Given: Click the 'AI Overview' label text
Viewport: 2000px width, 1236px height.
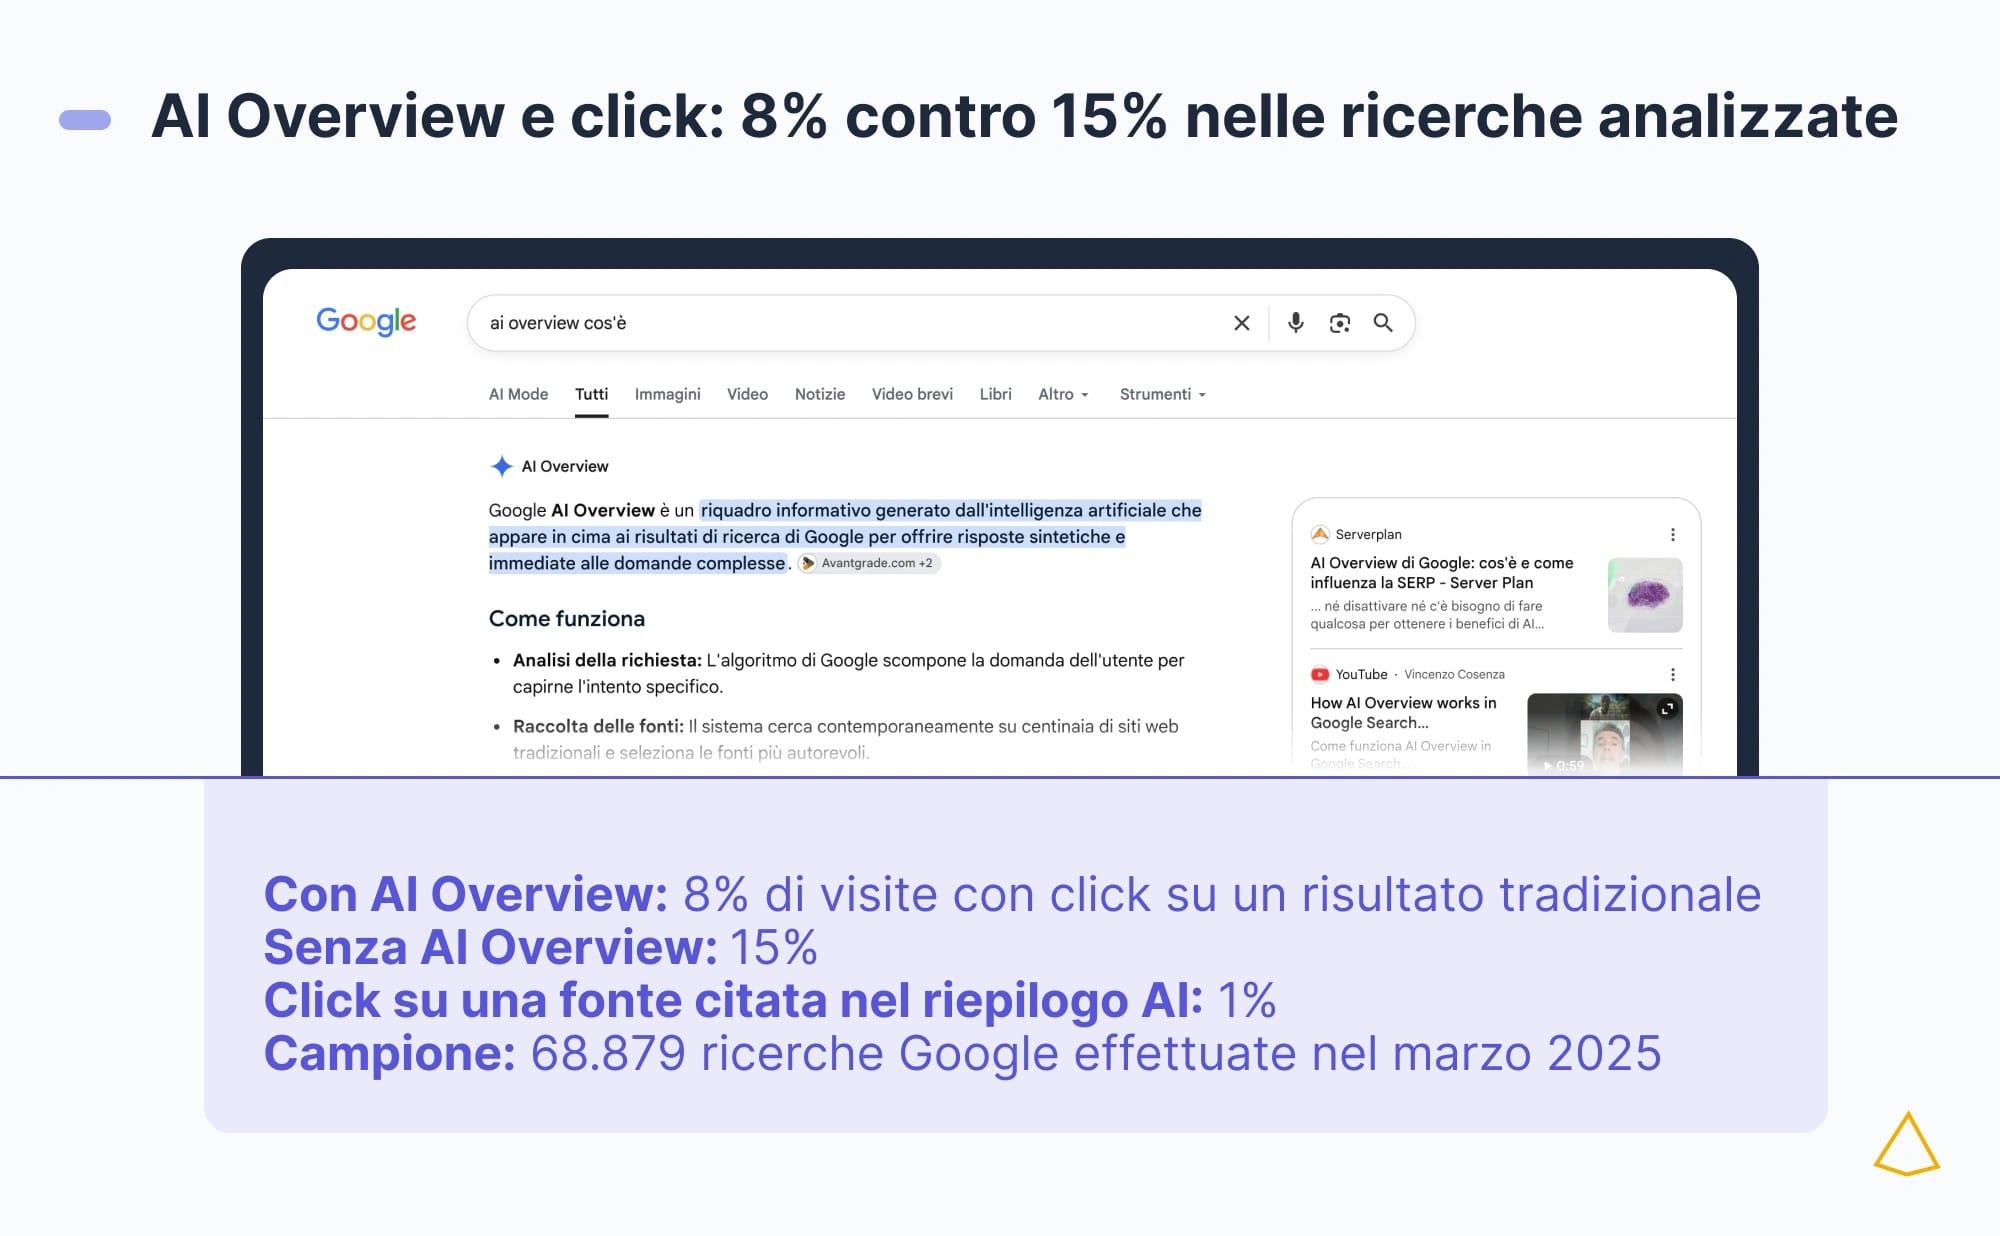Looking at the screenshot, I should [565, 466].
